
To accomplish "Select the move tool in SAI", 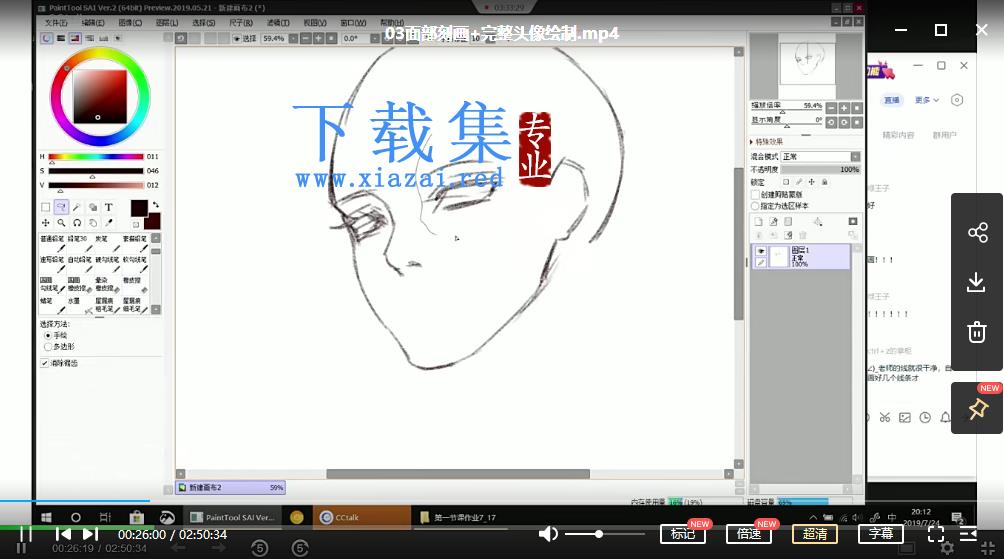I will coord(45,223).
